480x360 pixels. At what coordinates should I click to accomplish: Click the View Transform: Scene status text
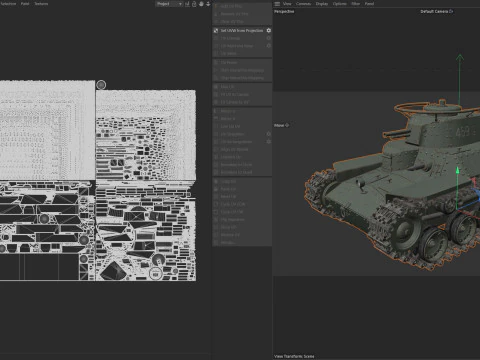[x=294, y=356]
